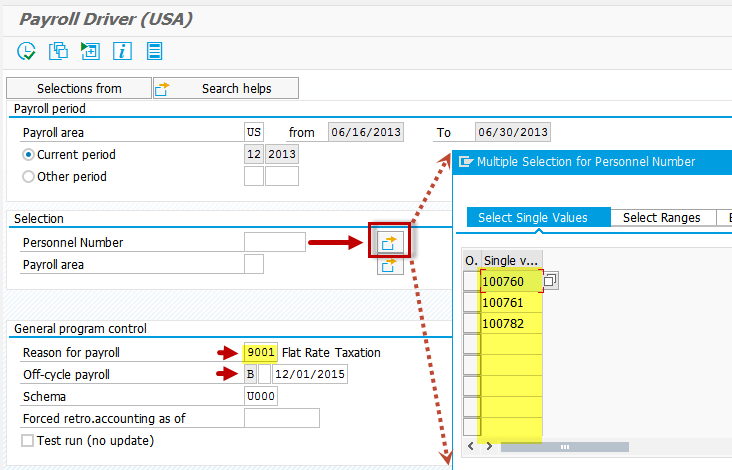Click the current period year field 2013
The height and width of the screenshot is (470, 732).
click(282, 154)
